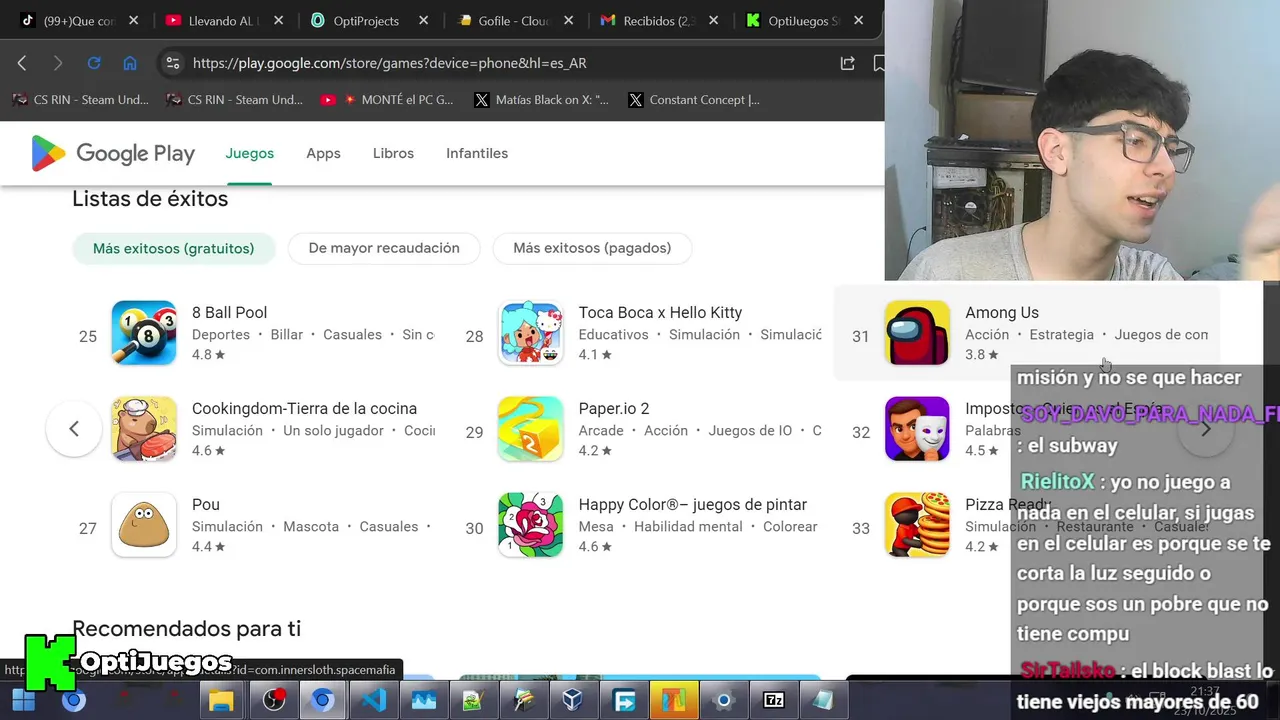Select 'Más exitosos (gratuitos)' filter chip
This screenshot has height=720, width=1280.
174,248
